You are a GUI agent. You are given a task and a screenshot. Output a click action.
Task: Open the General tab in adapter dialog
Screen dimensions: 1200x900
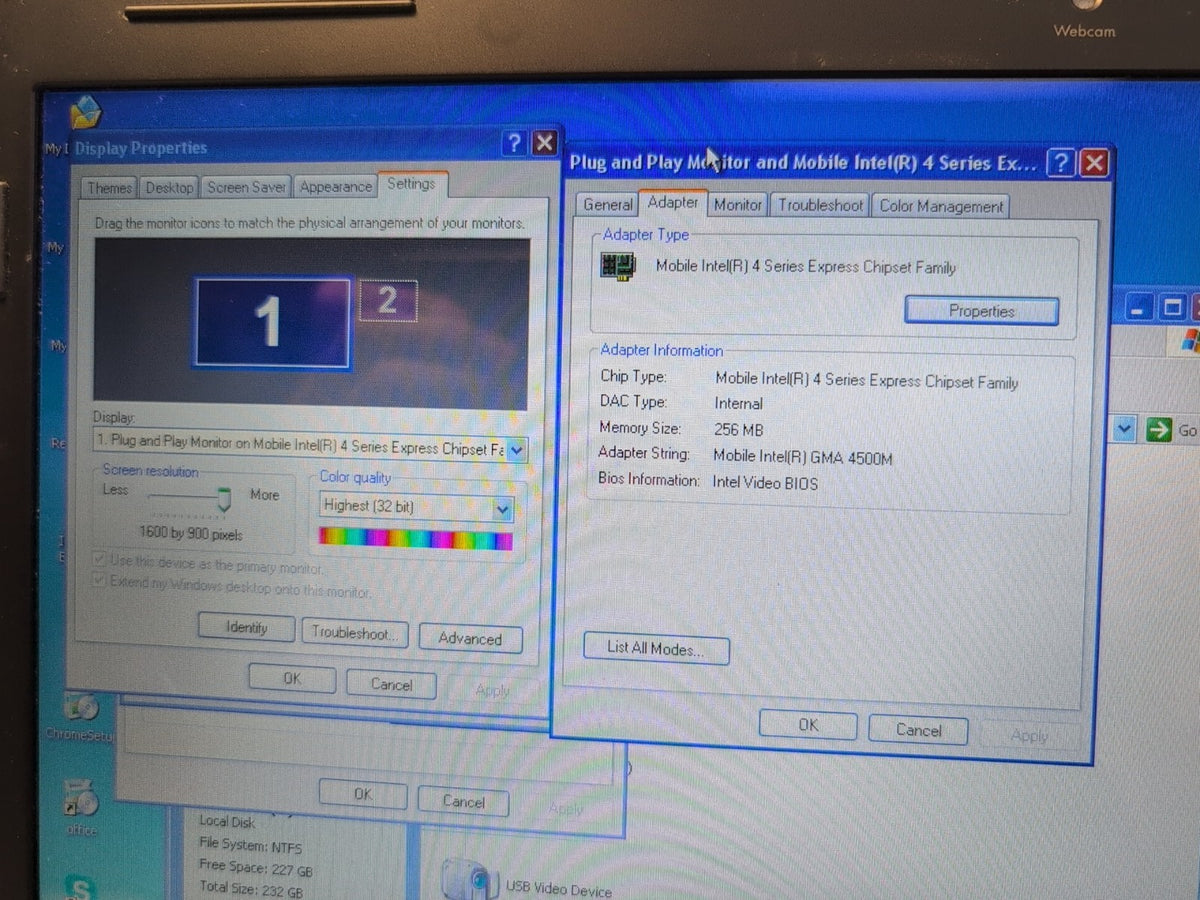tap(608, 204)
